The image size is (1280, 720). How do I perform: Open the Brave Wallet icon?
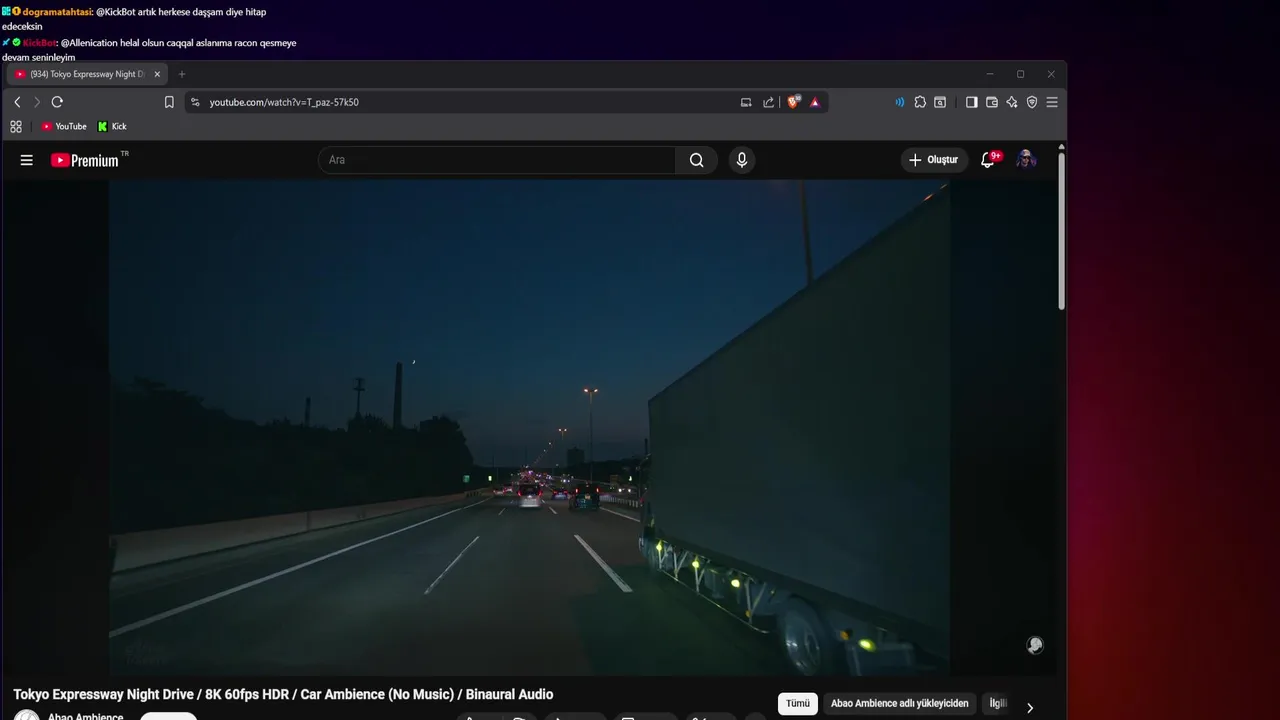pyautogui.click(x=992, y=102)
